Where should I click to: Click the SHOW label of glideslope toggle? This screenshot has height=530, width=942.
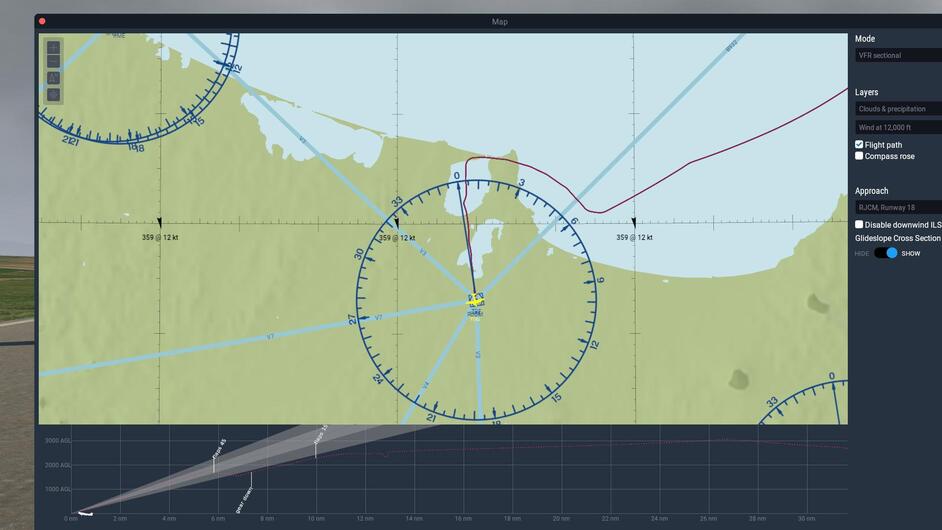[x=911, y=254]
